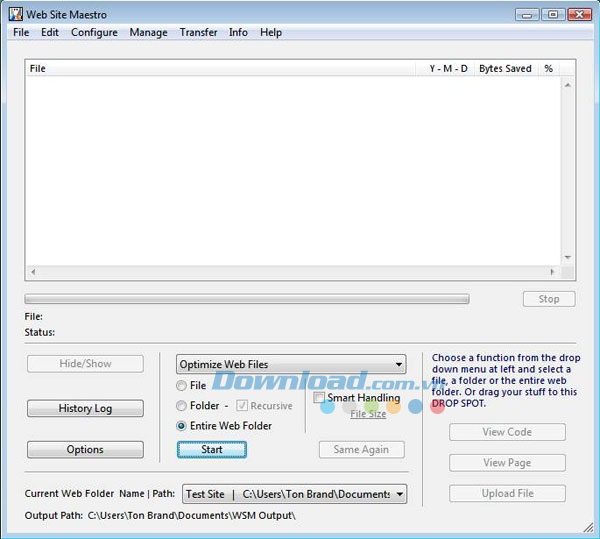The height and width of the screenshot is (539, 600).
Task: Click the DROP SPOT instruction text
Action: [x=506, y=381]
